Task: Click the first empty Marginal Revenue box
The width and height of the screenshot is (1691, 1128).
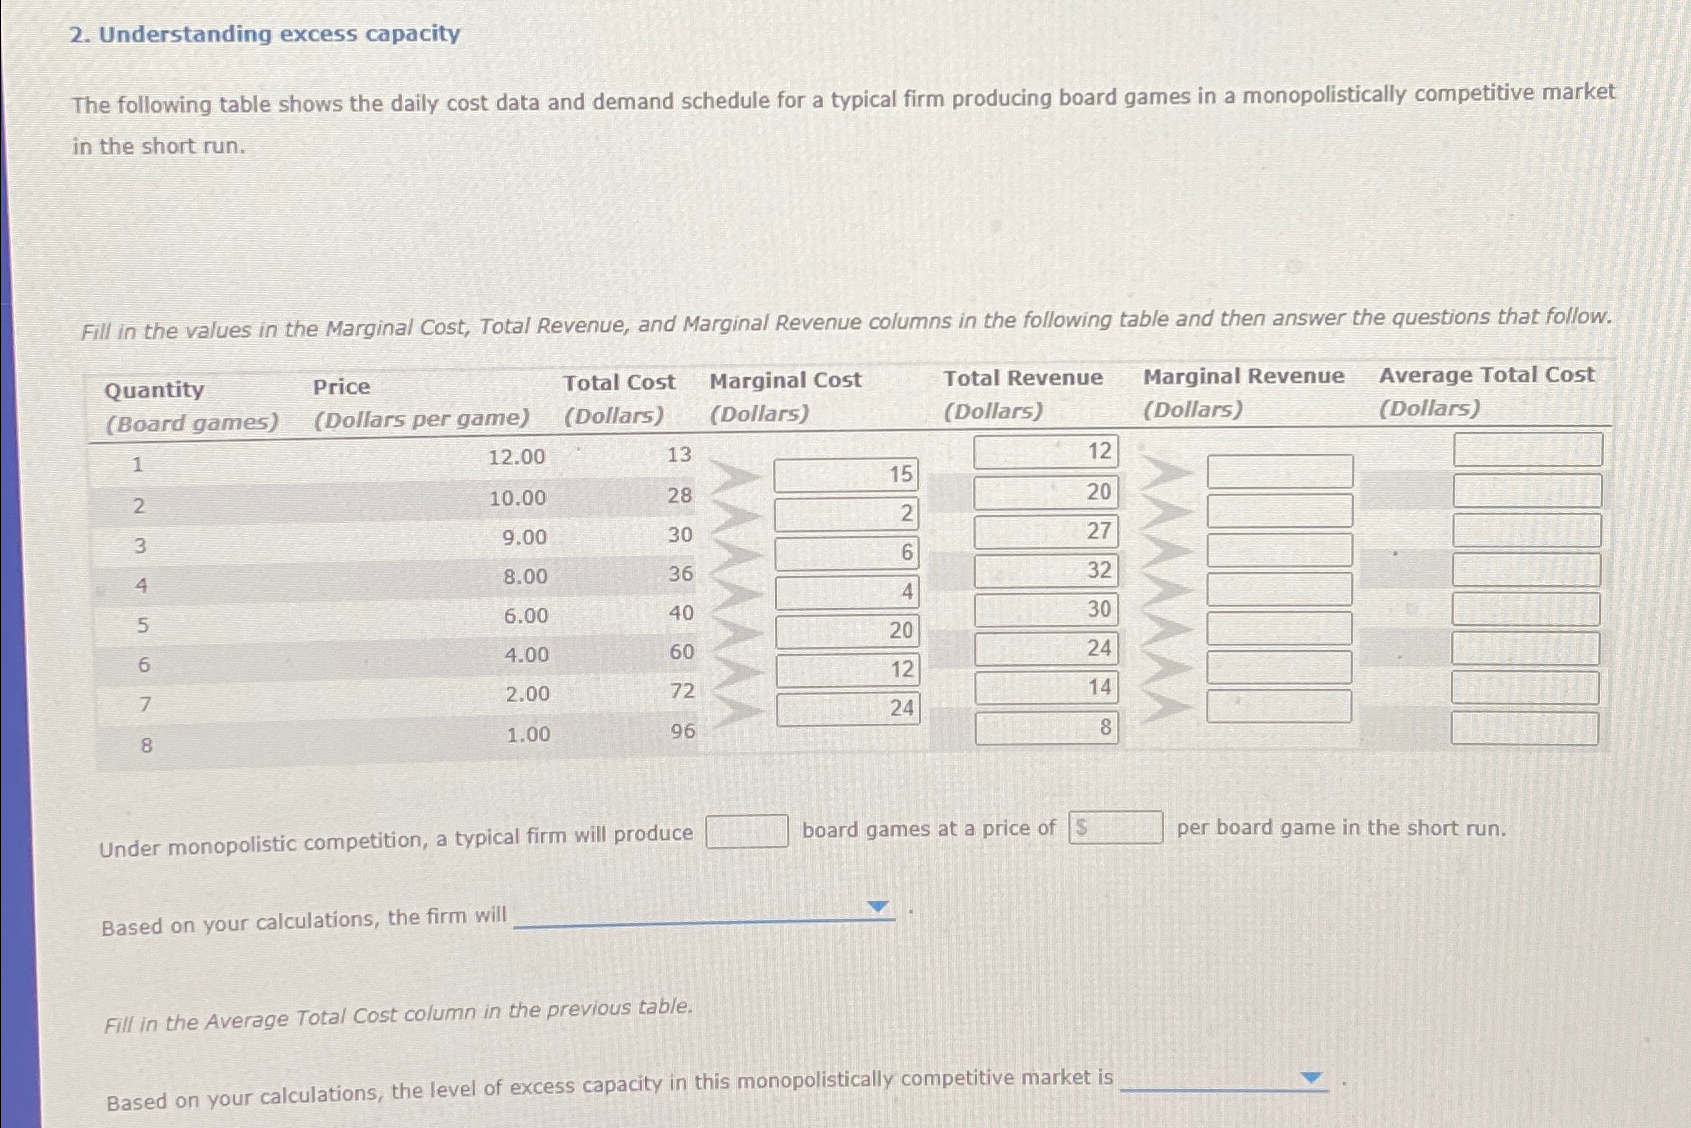Action: pyautogui.click(x=1280, y=470)
